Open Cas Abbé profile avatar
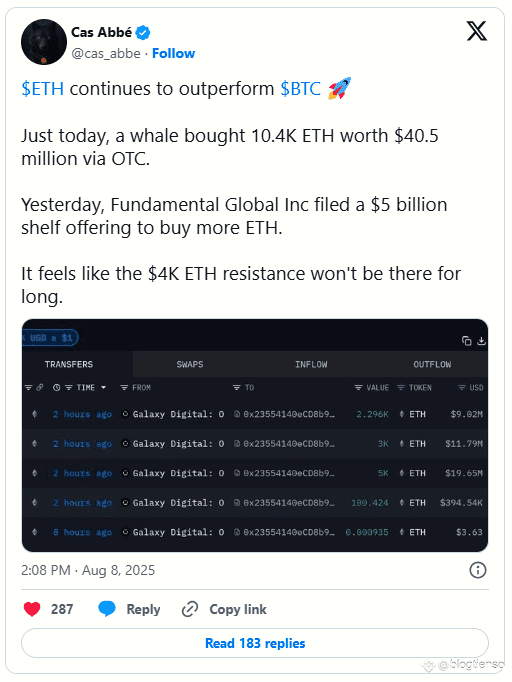512x682 pixels. point(44,42)
